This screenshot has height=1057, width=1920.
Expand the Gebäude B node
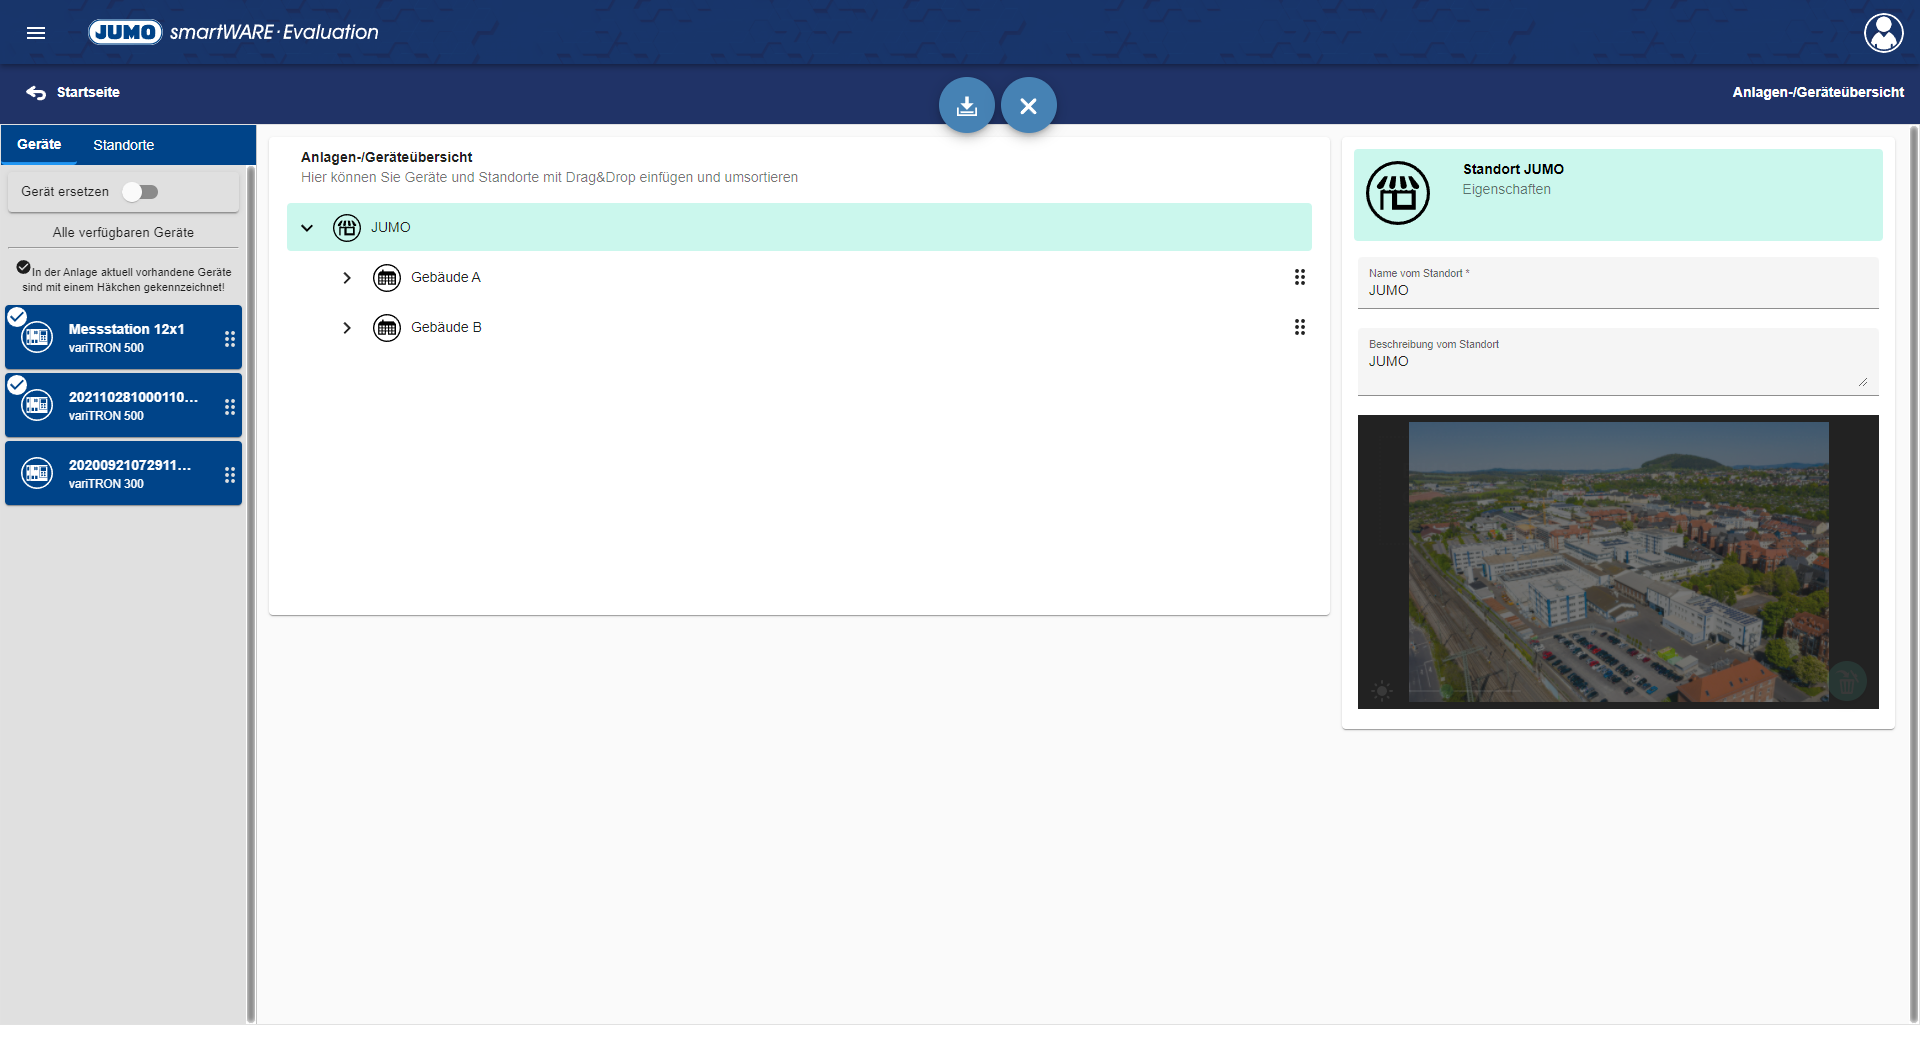point(347,328)
